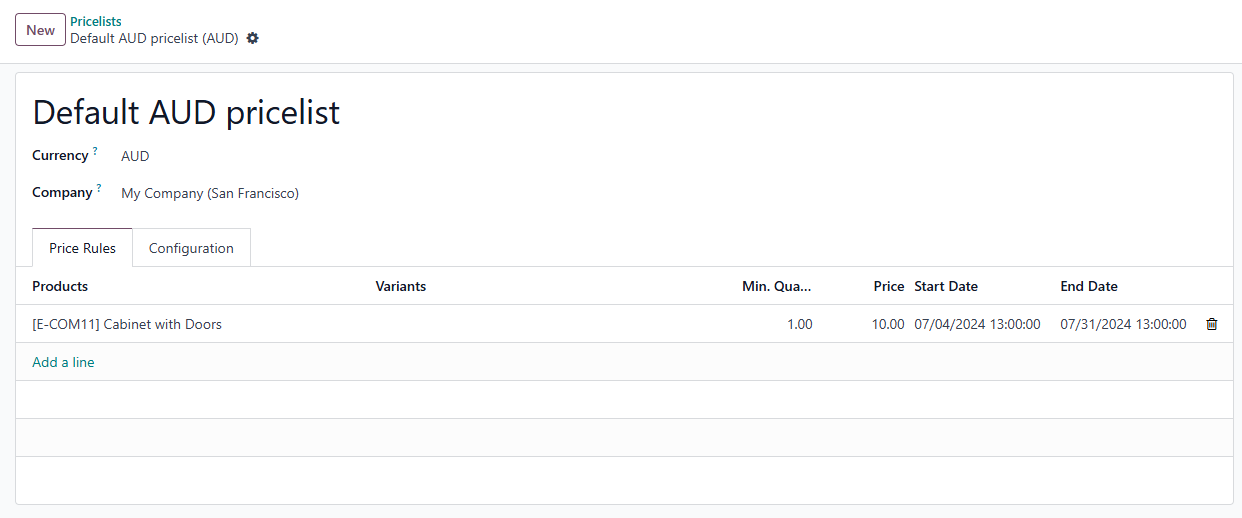The image size is (1242, 518).
Task: Add a line to price rules
Action: pos(63,362)
